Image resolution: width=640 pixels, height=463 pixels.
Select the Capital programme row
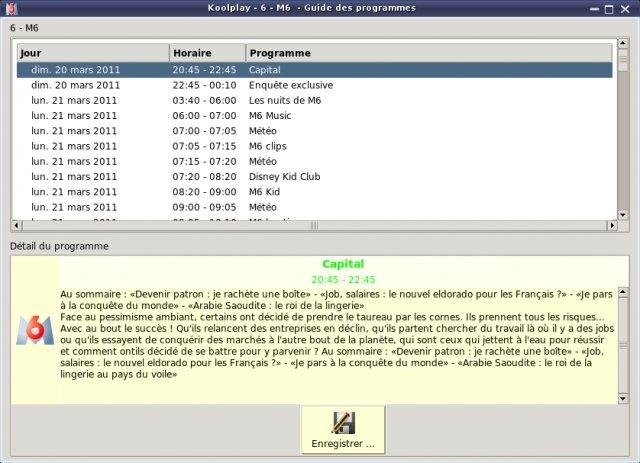(x=315, y=70)
